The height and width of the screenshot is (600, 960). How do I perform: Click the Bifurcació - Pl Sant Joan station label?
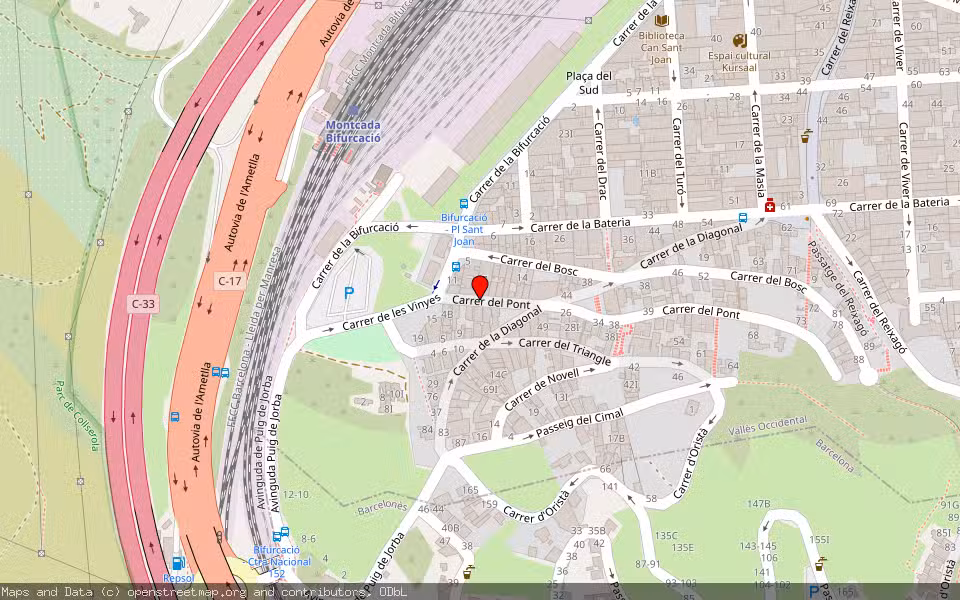464,230
